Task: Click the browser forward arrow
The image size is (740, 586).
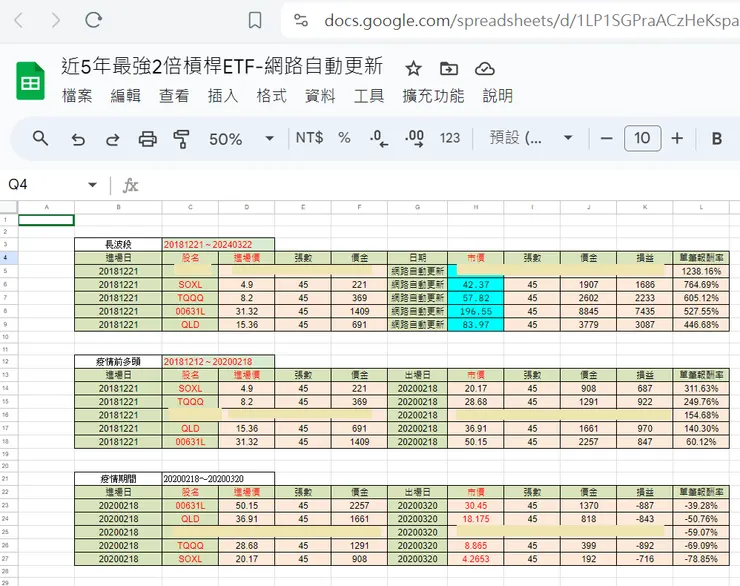Action: pyautogui.click(x=56, y=20)
